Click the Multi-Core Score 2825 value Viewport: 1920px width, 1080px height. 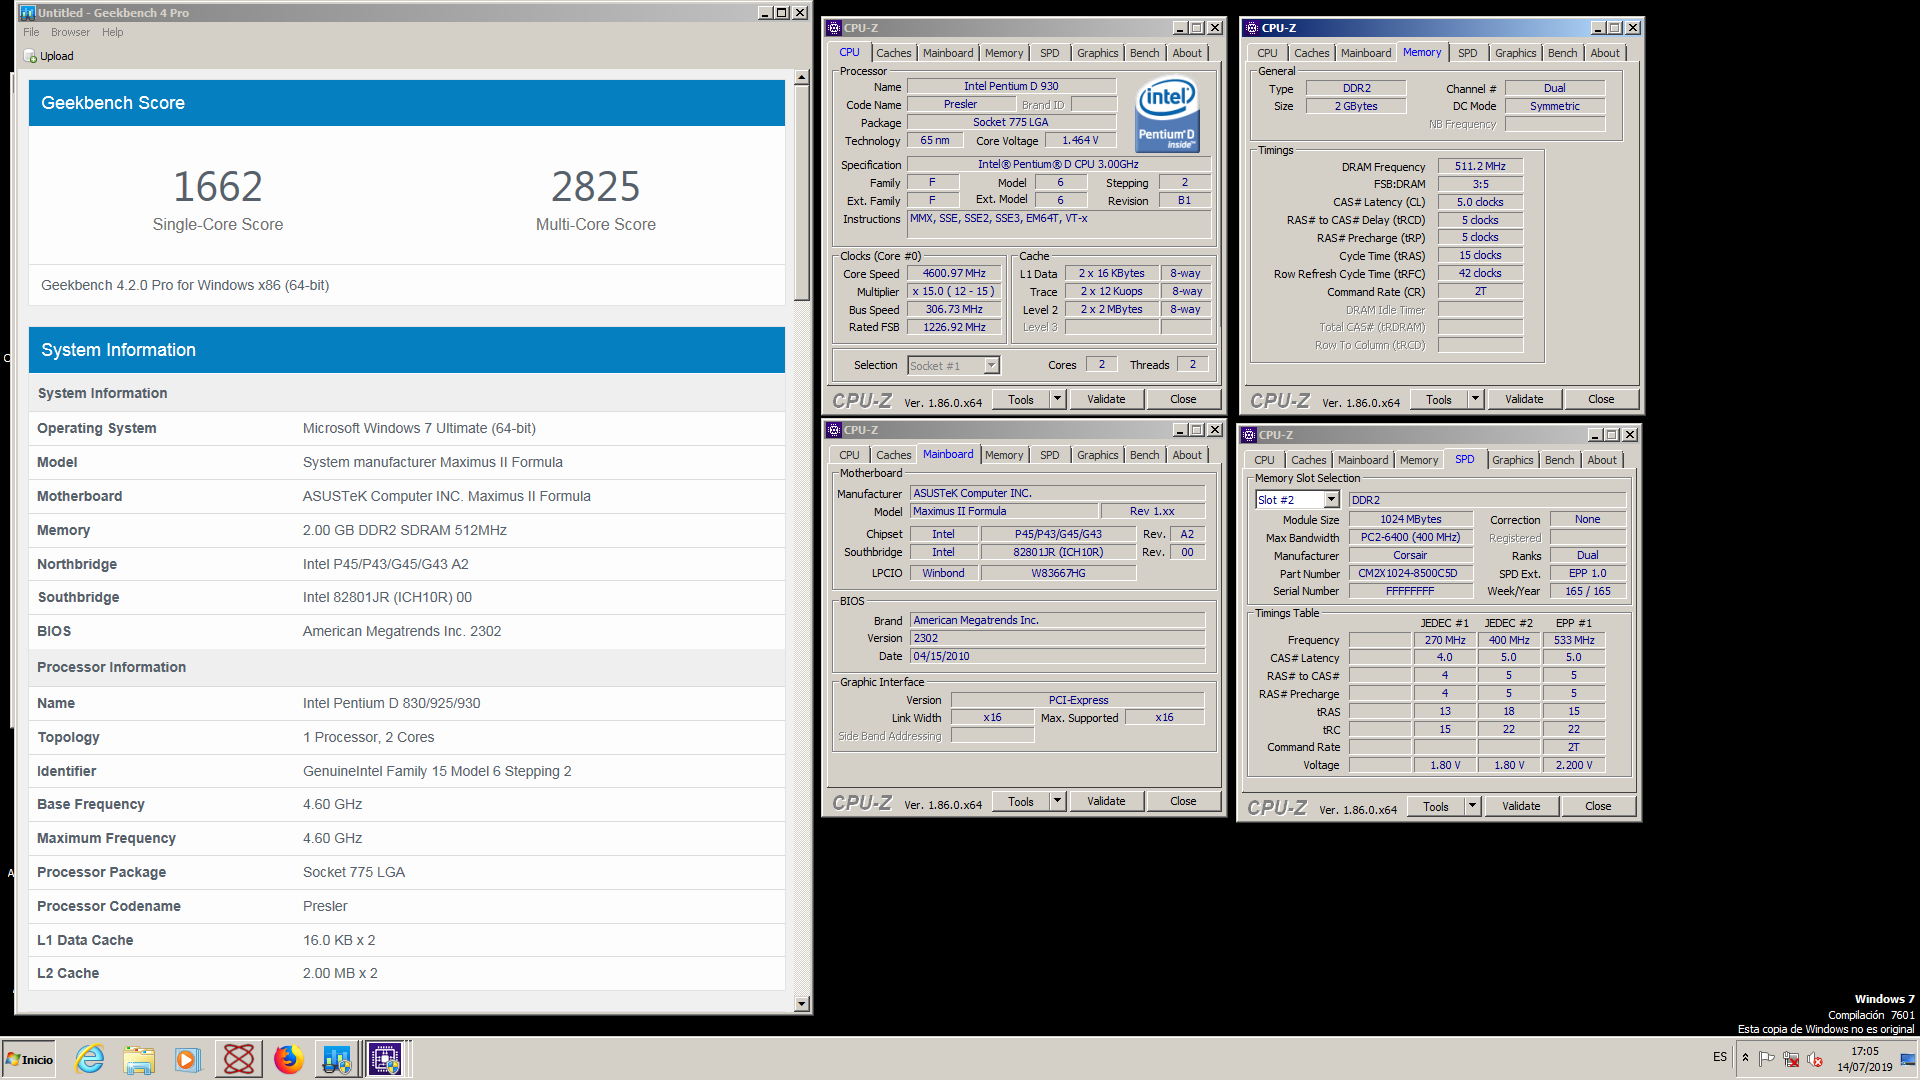pyautogui.click(x=596, y=187)
